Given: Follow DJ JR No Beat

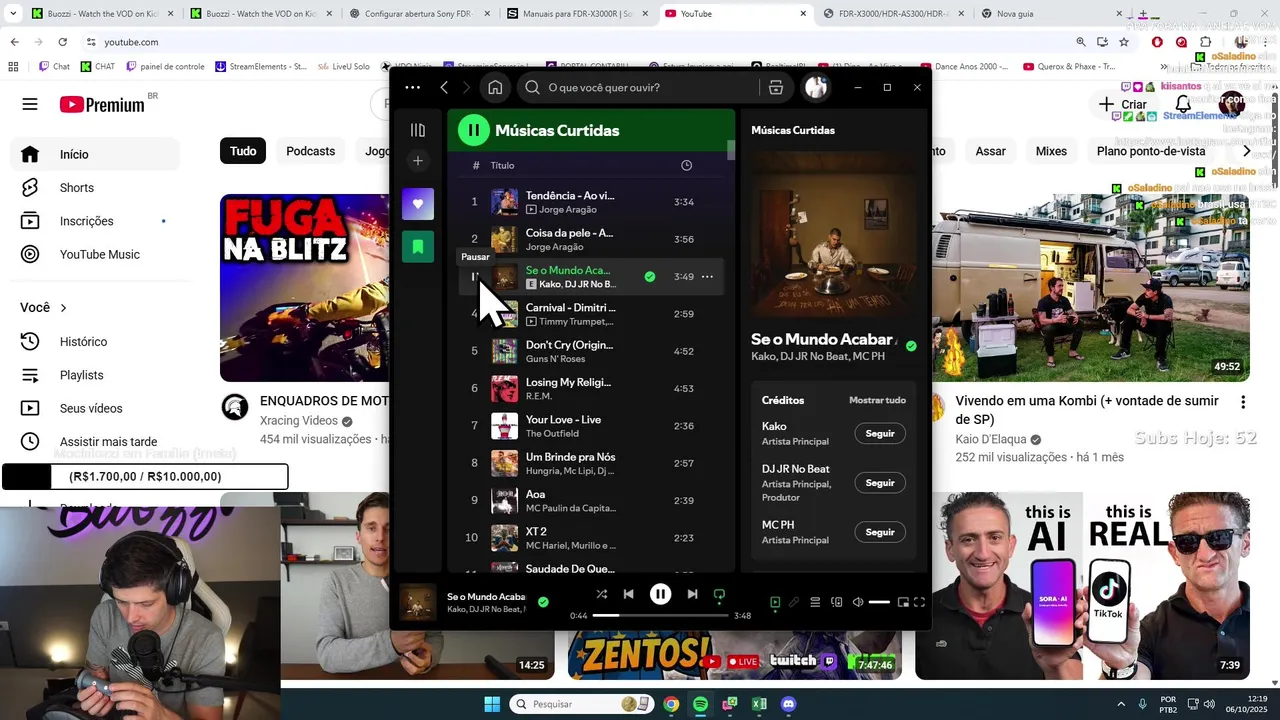Looking at the screenshot, I should (880, 483).
